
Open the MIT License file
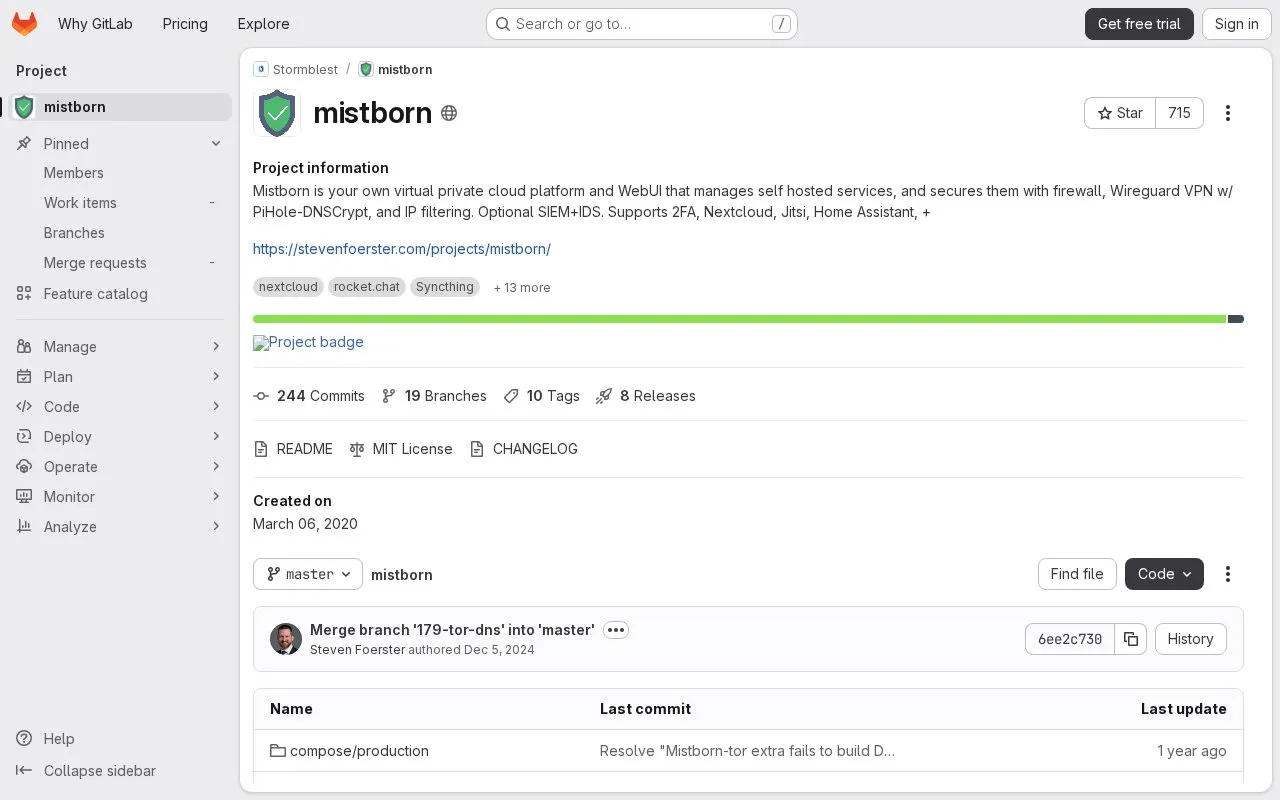(401, 449)
